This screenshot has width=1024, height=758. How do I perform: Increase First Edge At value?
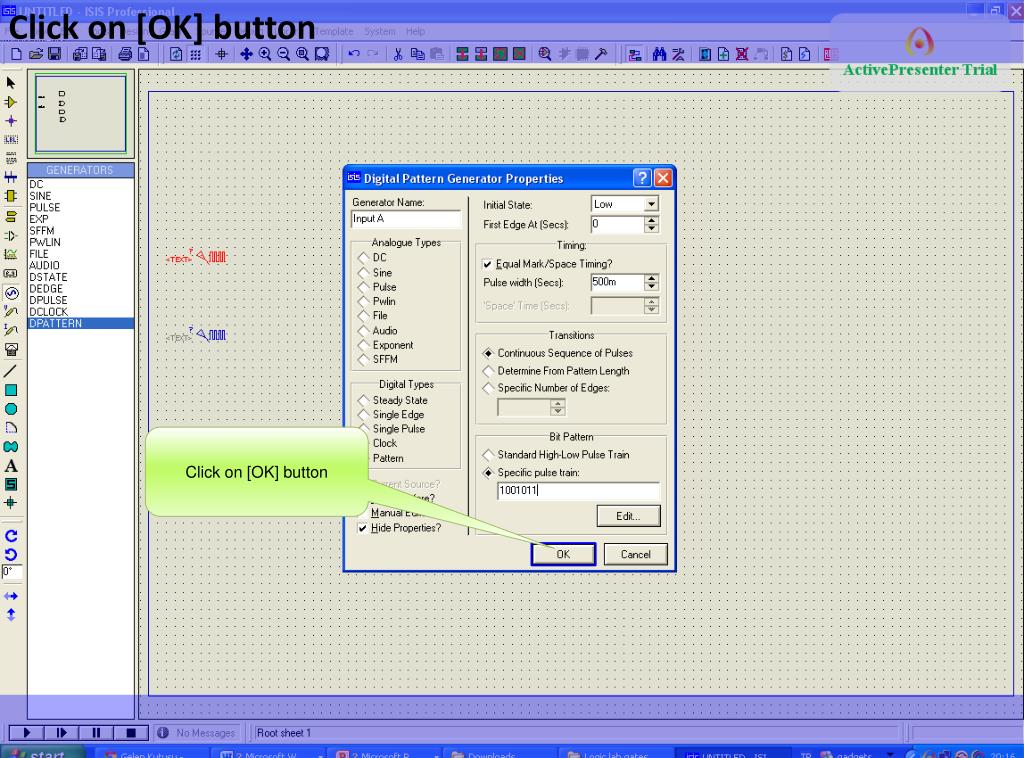pos(651,220)
